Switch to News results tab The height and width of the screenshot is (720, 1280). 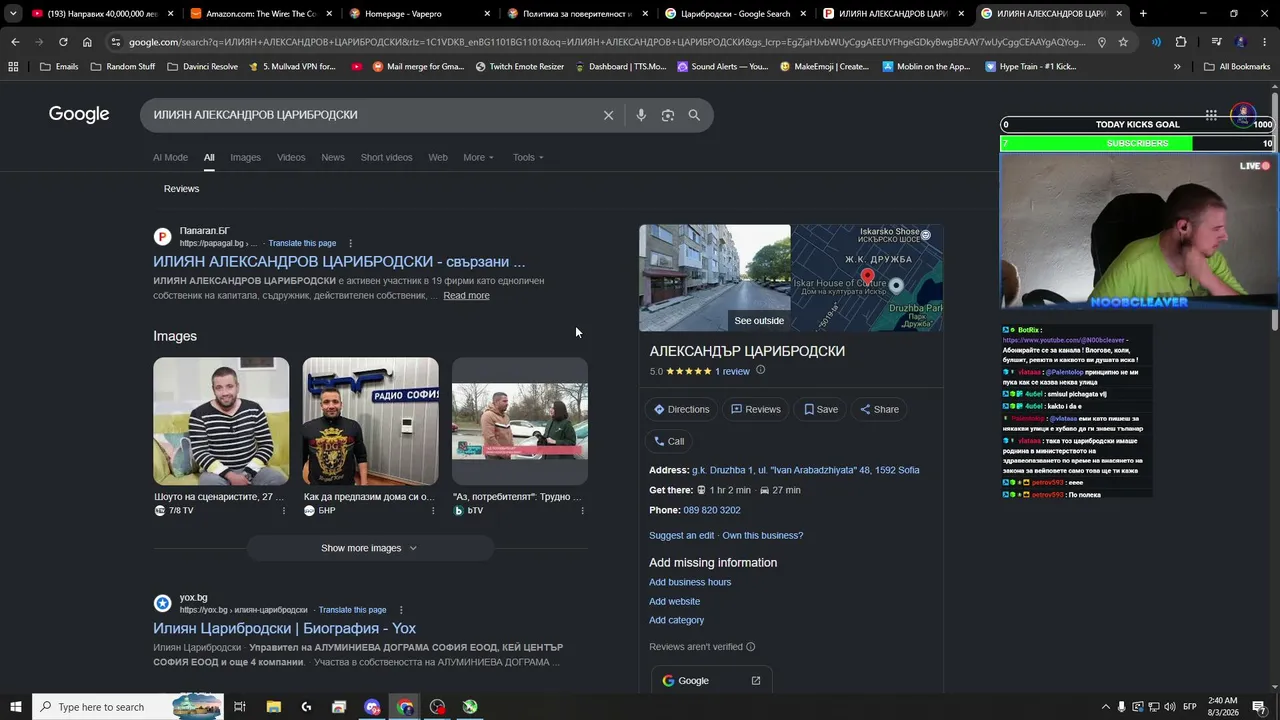(x=333, y=157)
